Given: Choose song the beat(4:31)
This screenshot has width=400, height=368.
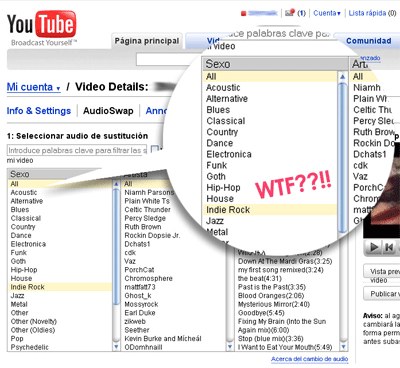Looking at the screenshot, I should click(x=260, y=278).
